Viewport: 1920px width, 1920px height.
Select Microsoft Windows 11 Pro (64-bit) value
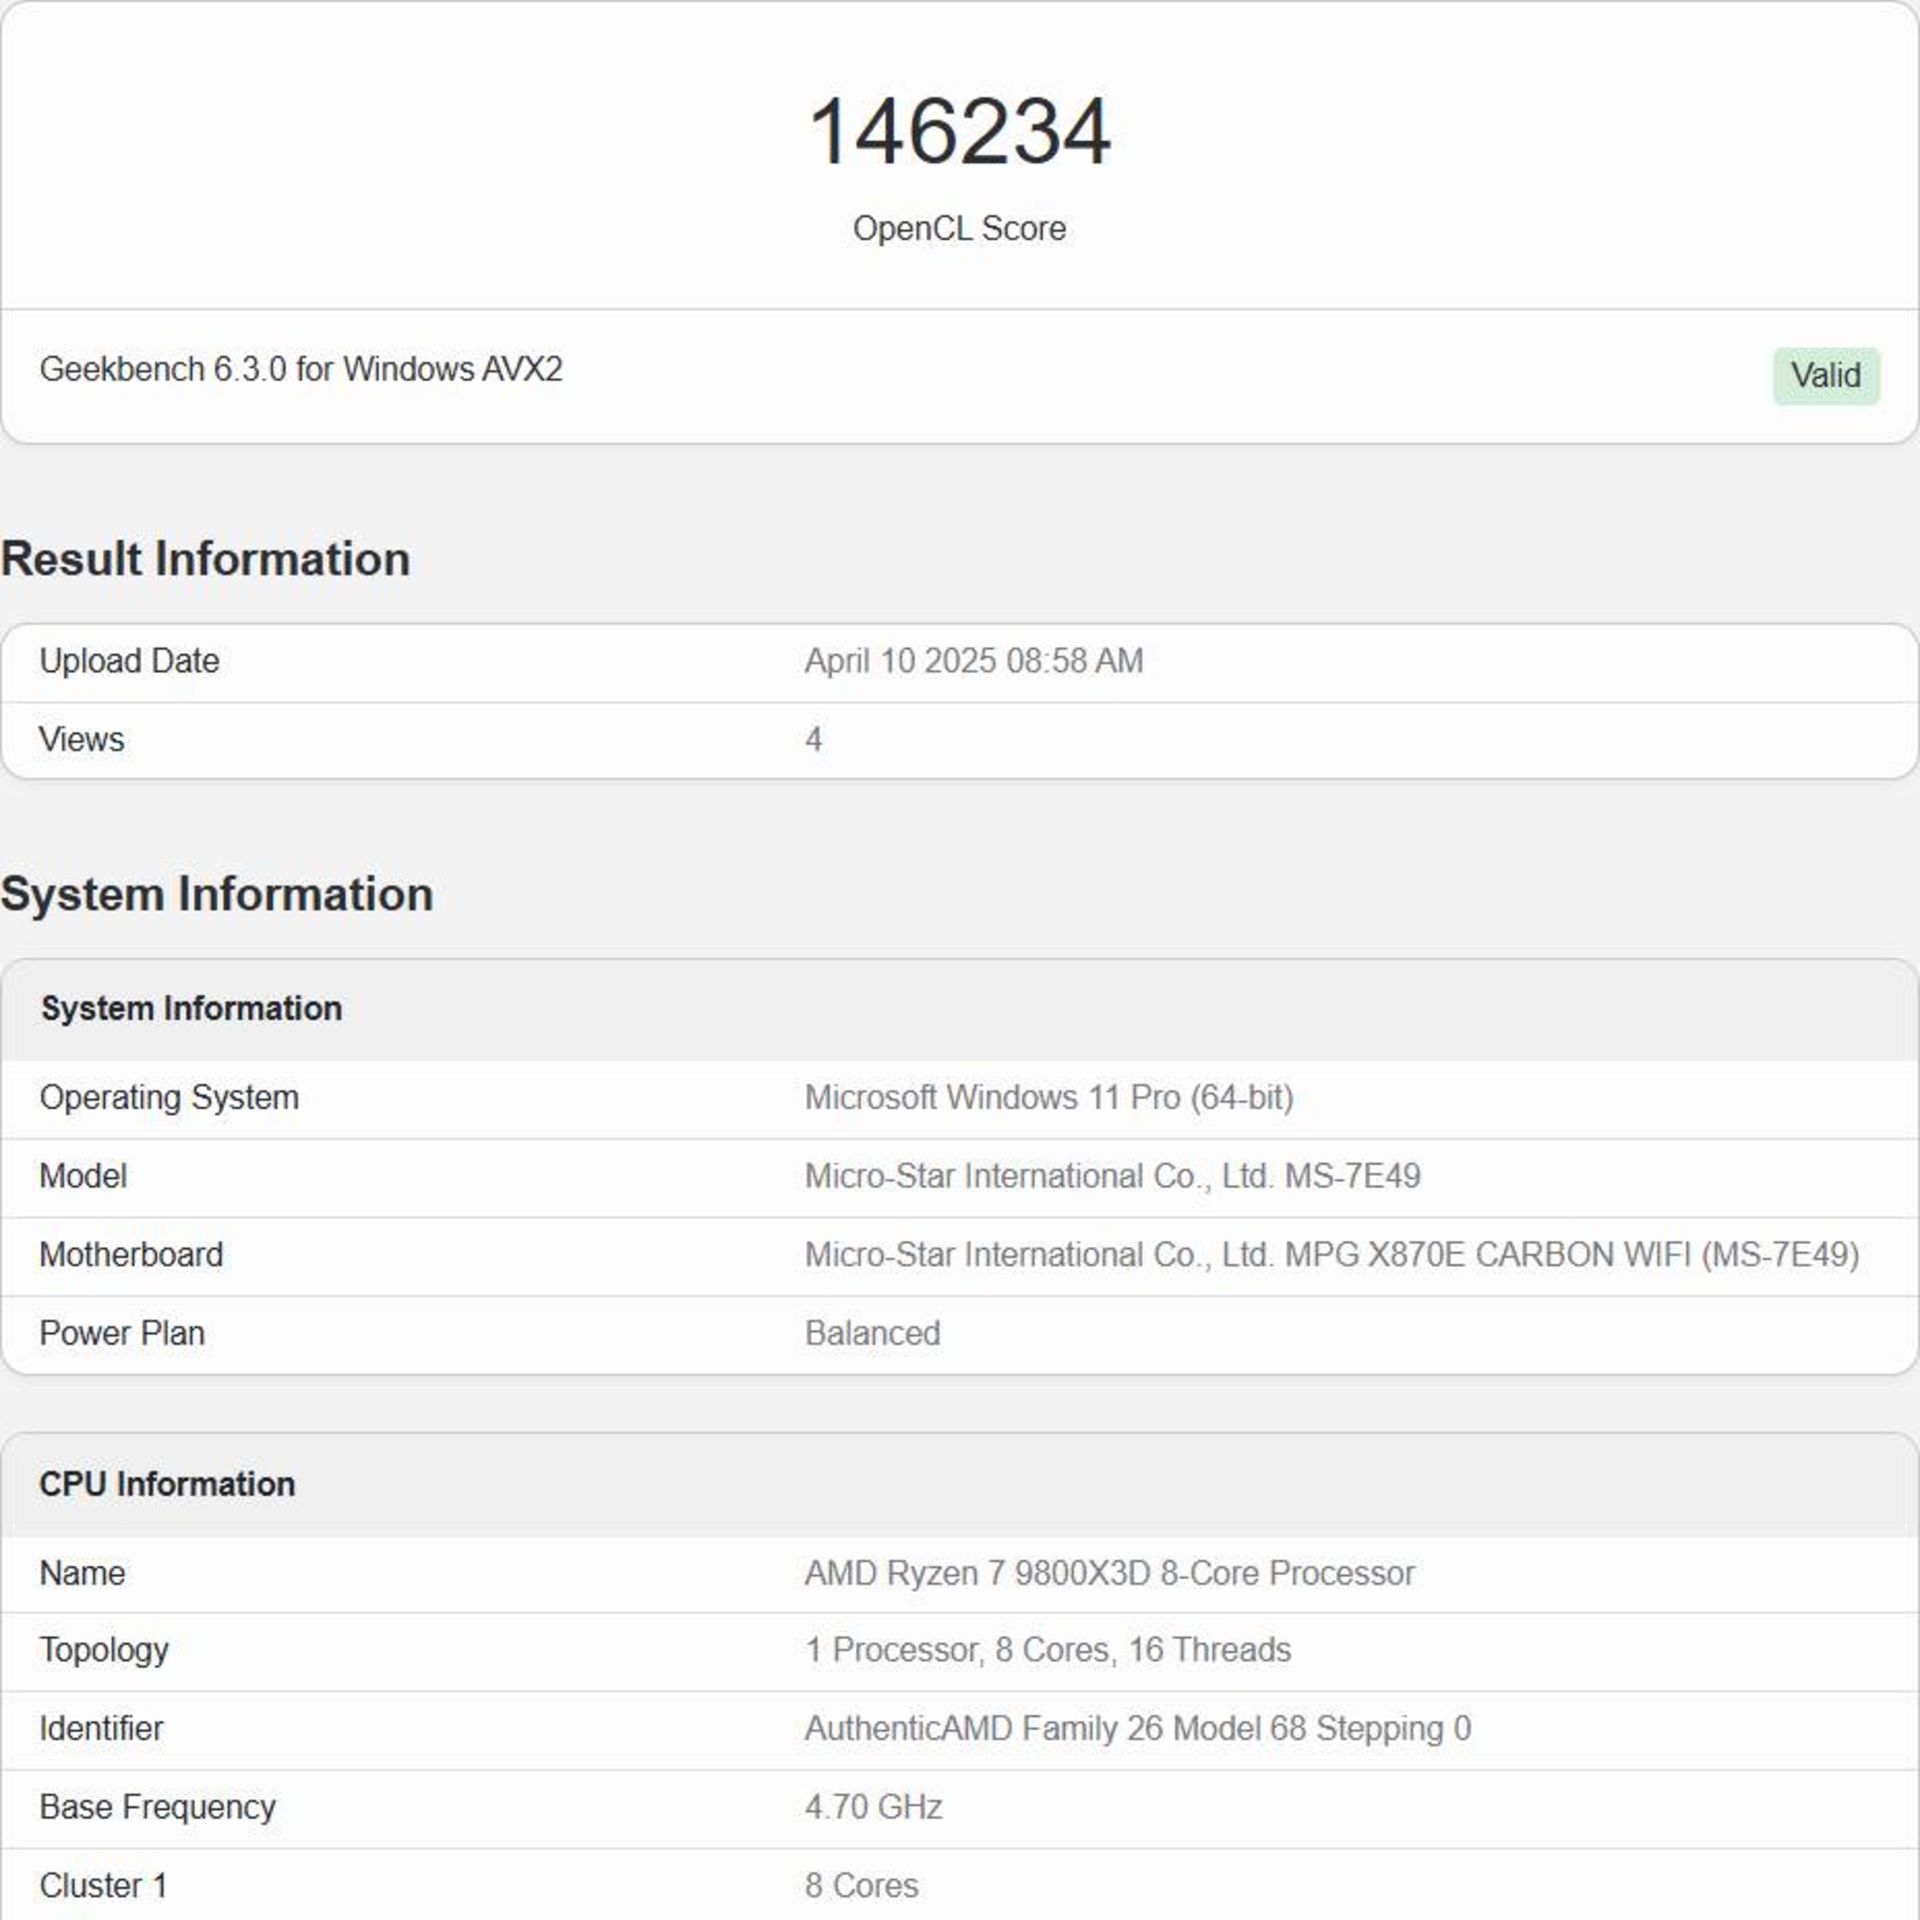(1049, 1097)
